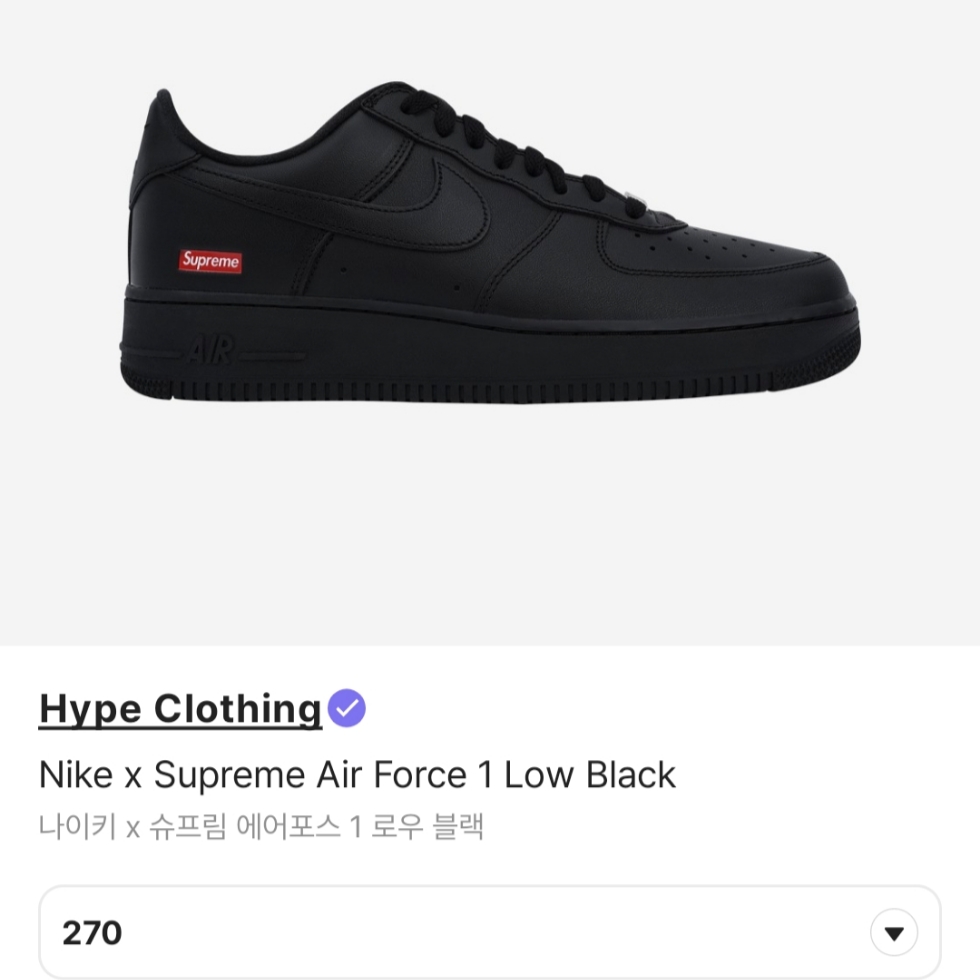Open the size selector box
The height and width of the screenshot is (980, 980).
coord(490,932)
